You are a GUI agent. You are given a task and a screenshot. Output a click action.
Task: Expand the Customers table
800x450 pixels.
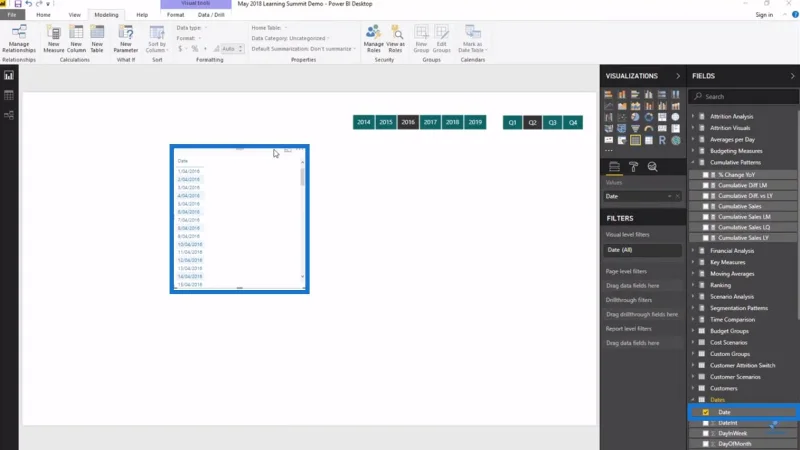pos(693,388)
